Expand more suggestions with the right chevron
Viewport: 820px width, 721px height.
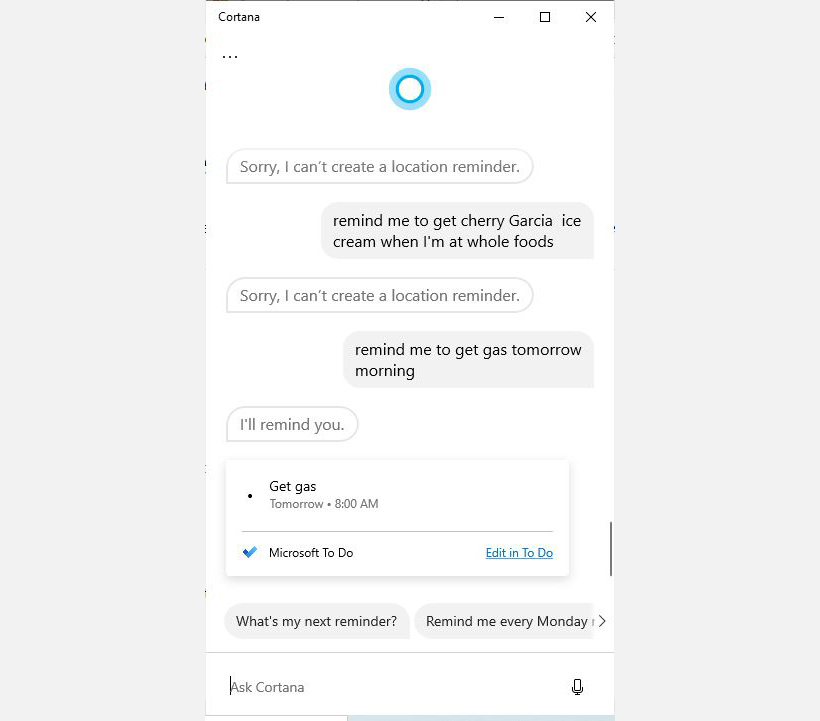coord(602,621)
